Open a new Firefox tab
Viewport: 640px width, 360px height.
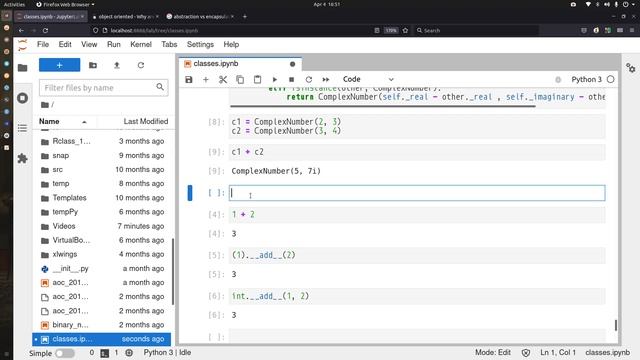244,17
